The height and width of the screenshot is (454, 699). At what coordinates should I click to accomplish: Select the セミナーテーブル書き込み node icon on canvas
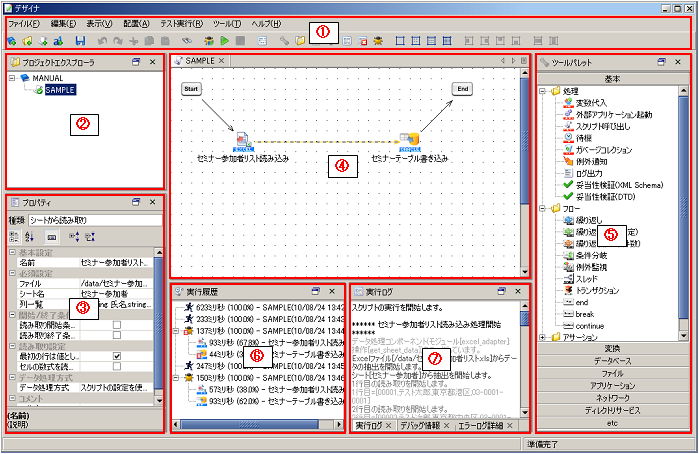(x=409, y=140)
